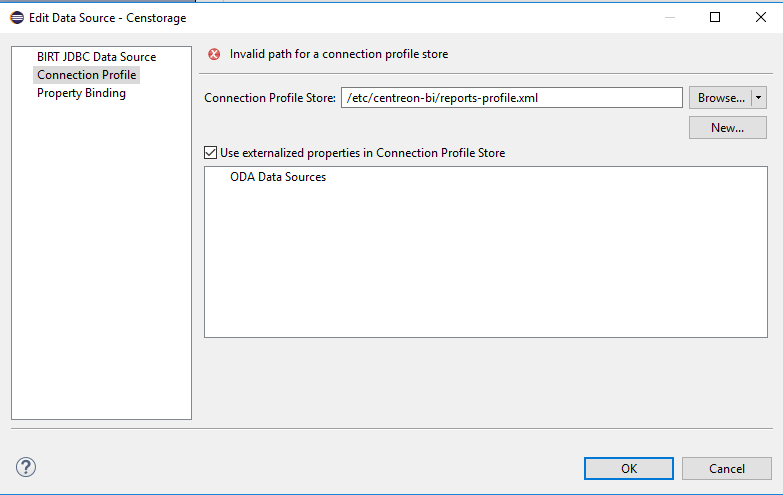Click the red error icon
The width and height of the screenshot is (783, 495).
tap(213, 55)
